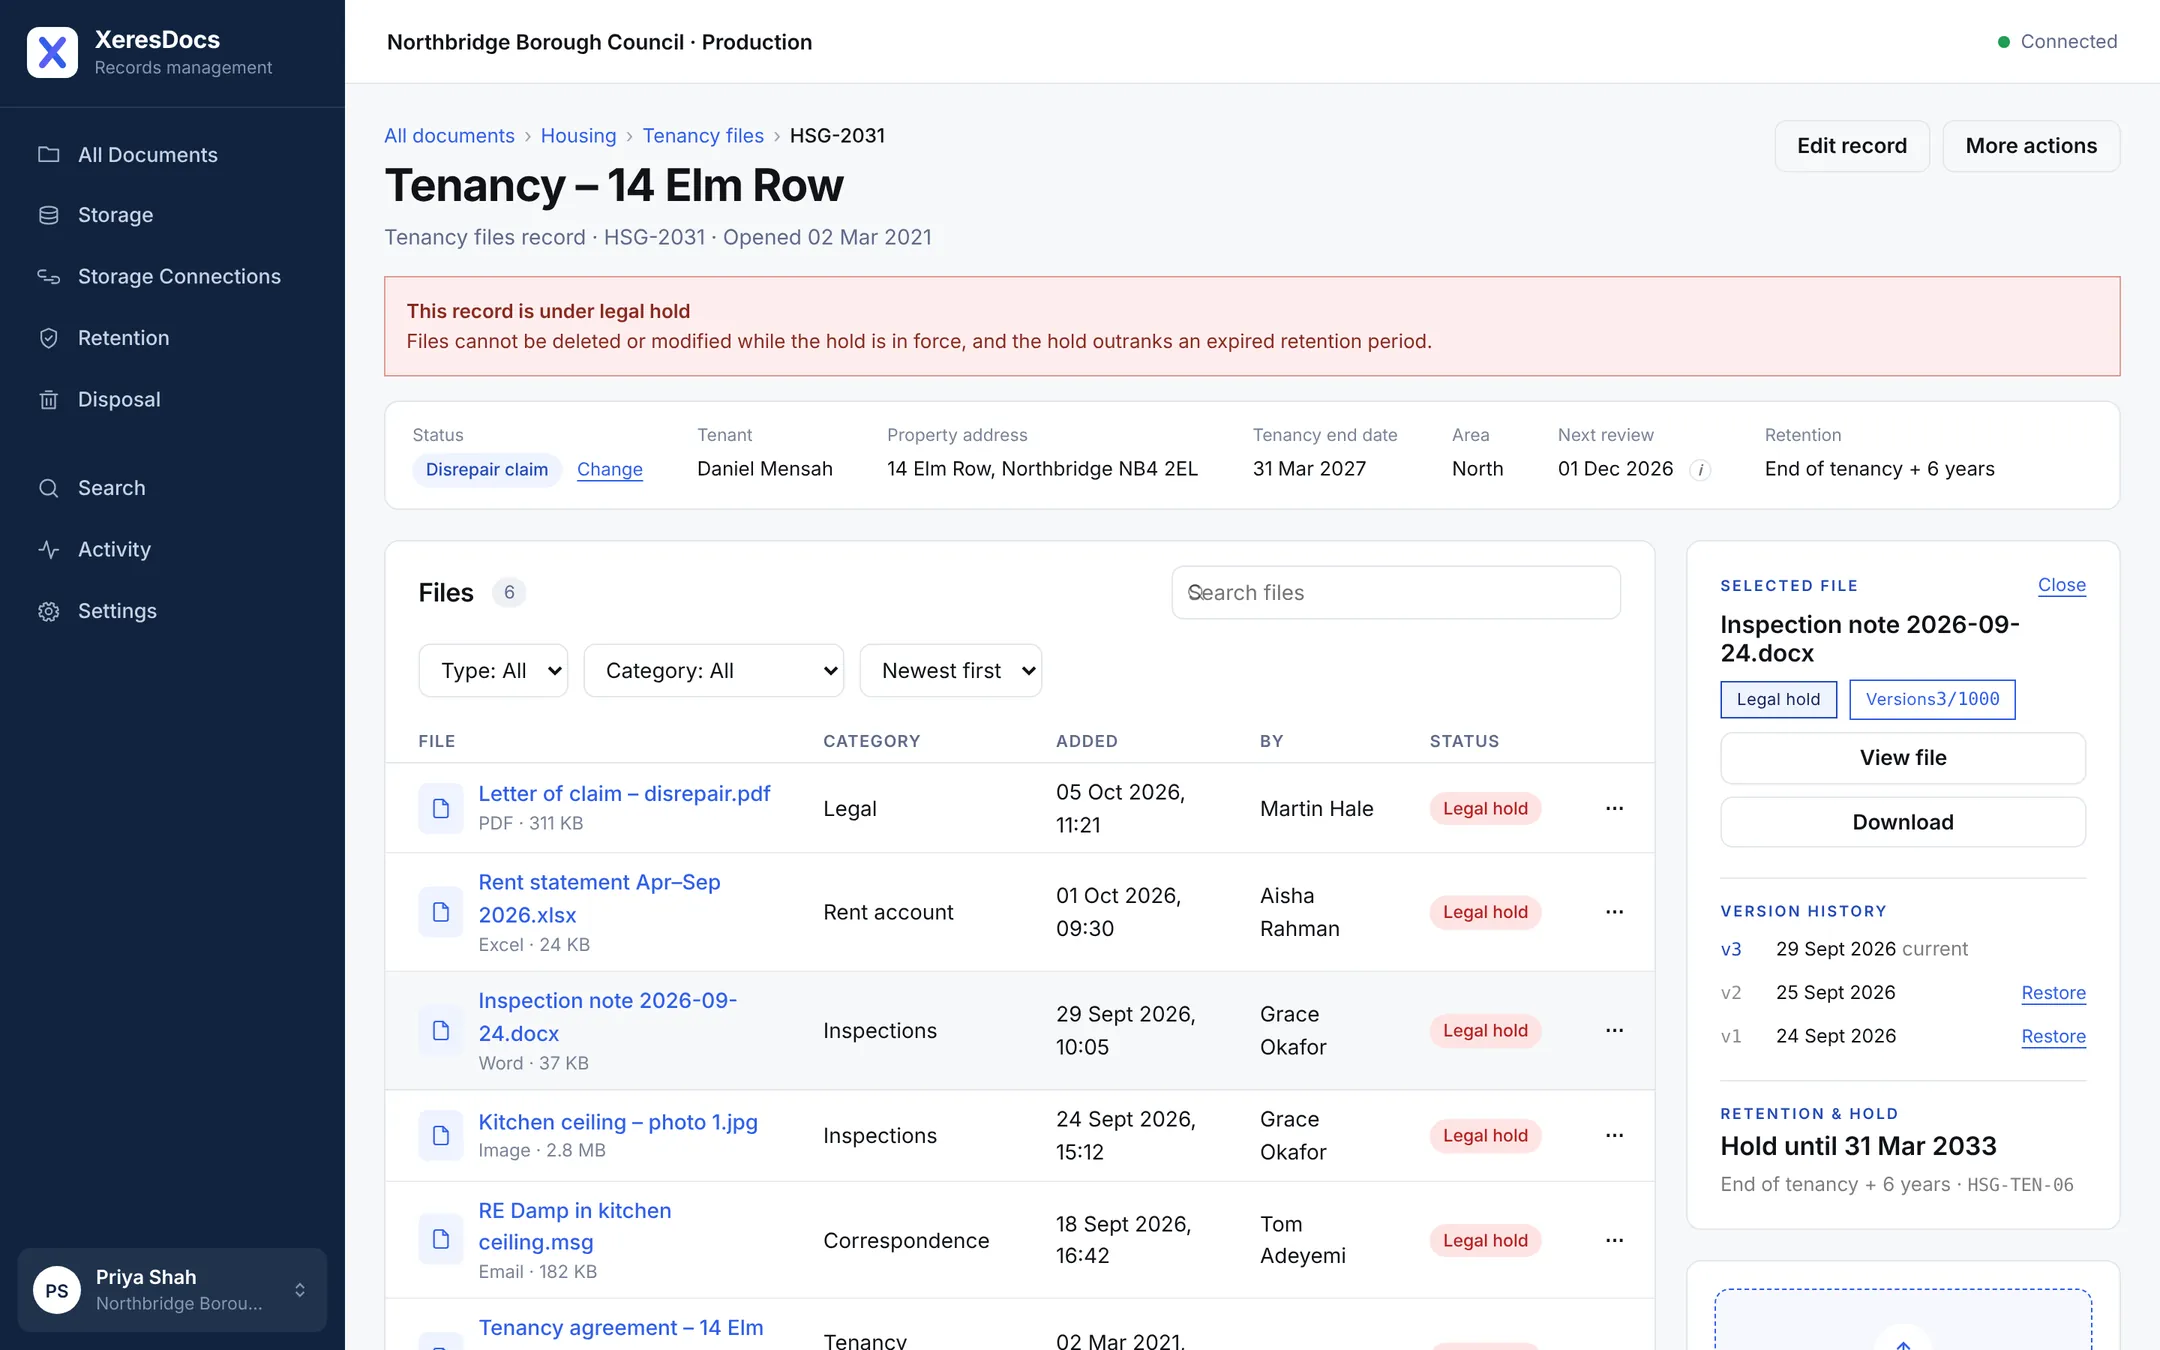
Task: Click the PS avatar for Priya Shah
Action: [57, 1290]
